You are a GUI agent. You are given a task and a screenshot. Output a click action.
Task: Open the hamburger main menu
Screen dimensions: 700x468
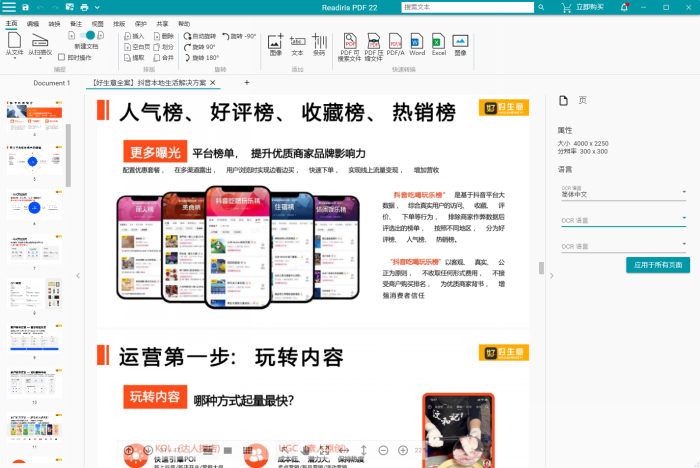[x=9, y=7]
